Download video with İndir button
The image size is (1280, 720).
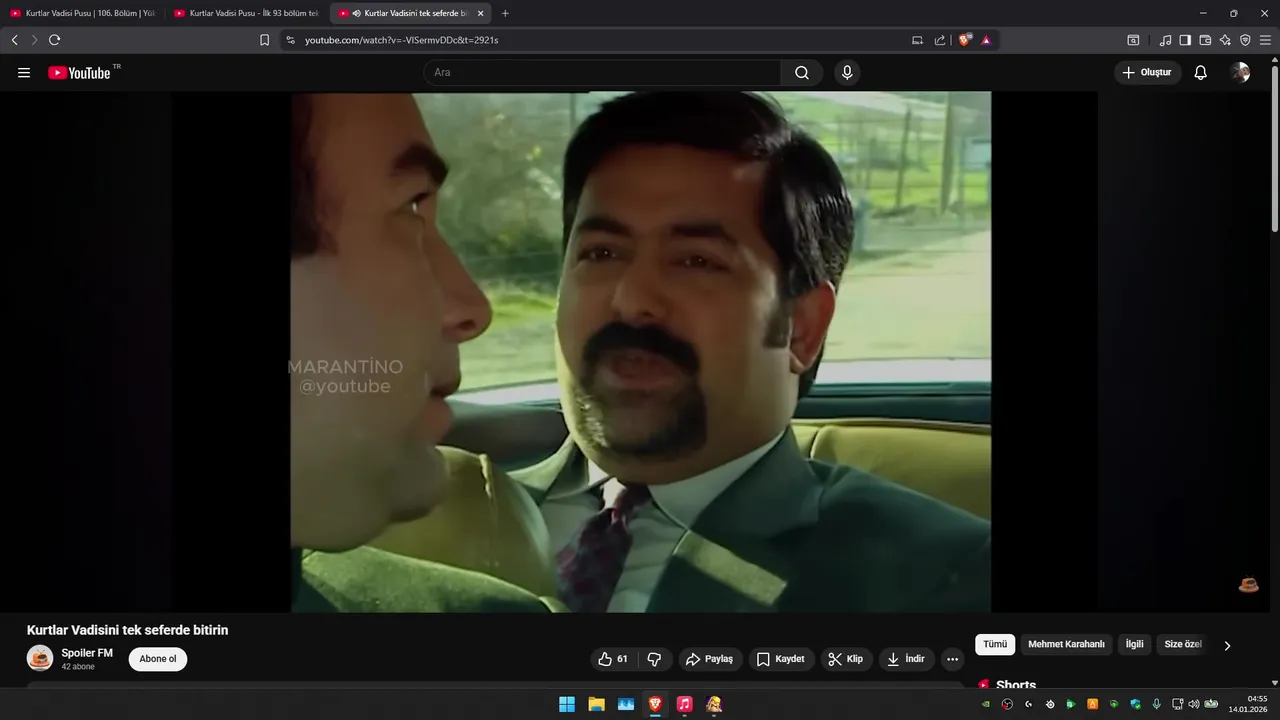click(x=907, y=659)
